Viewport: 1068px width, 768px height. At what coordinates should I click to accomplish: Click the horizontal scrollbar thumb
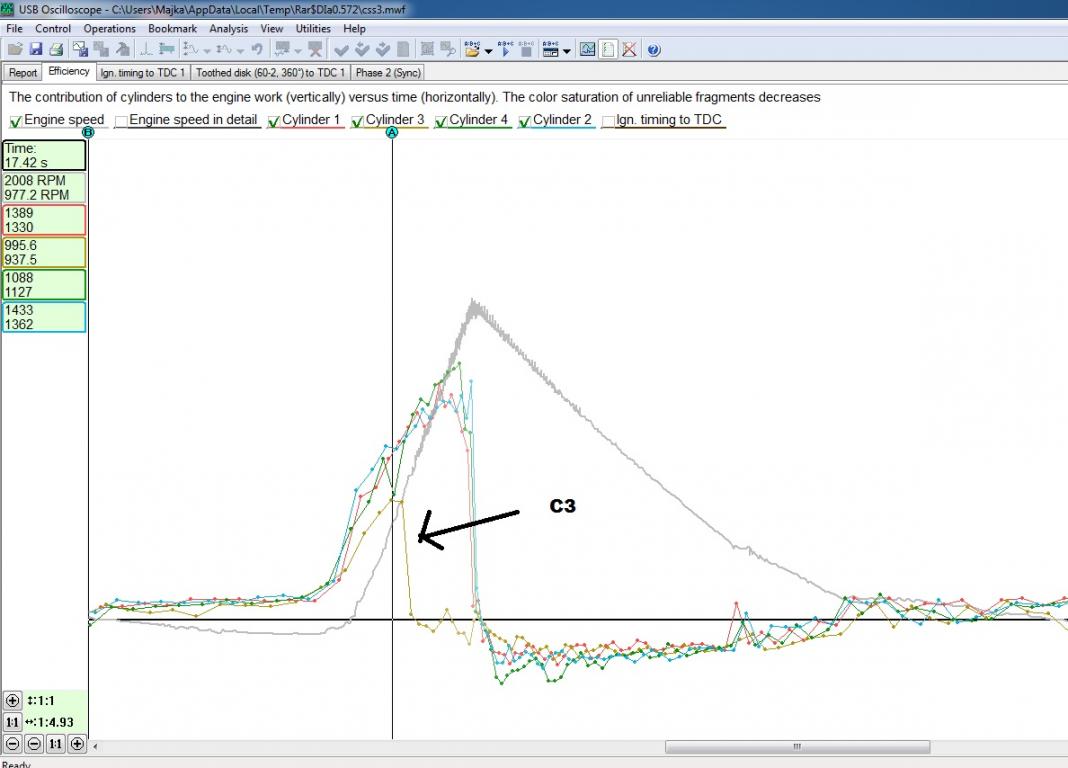coord(797,746)
